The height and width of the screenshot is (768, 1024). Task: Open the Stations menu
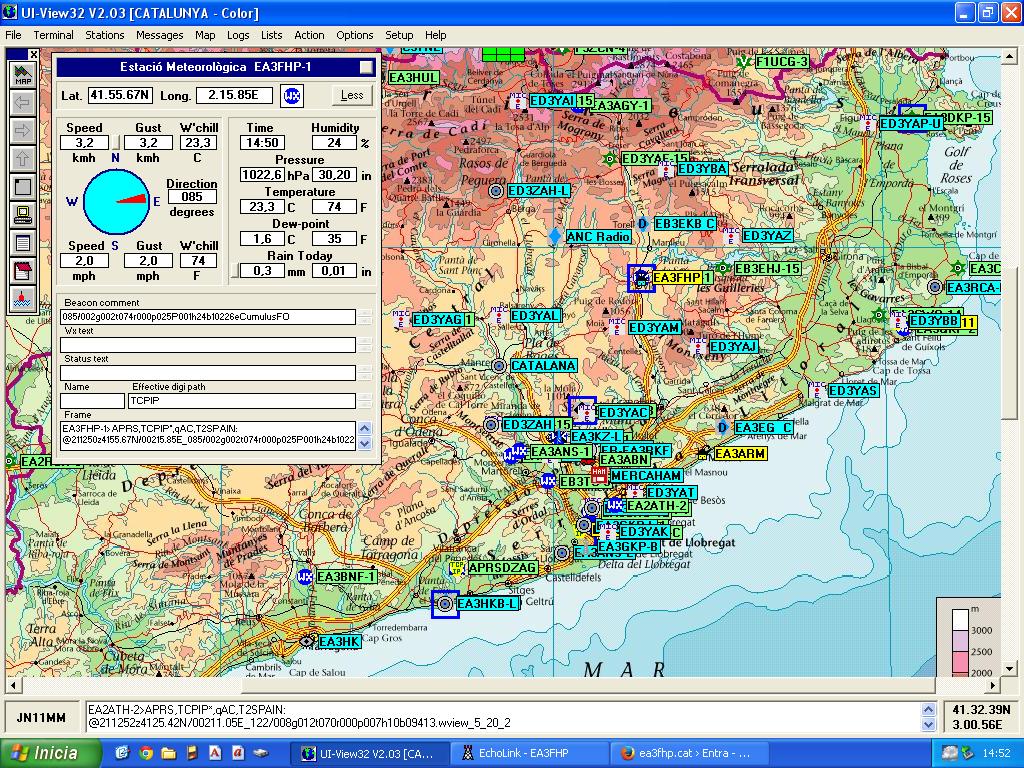click(x=105, y=35)
